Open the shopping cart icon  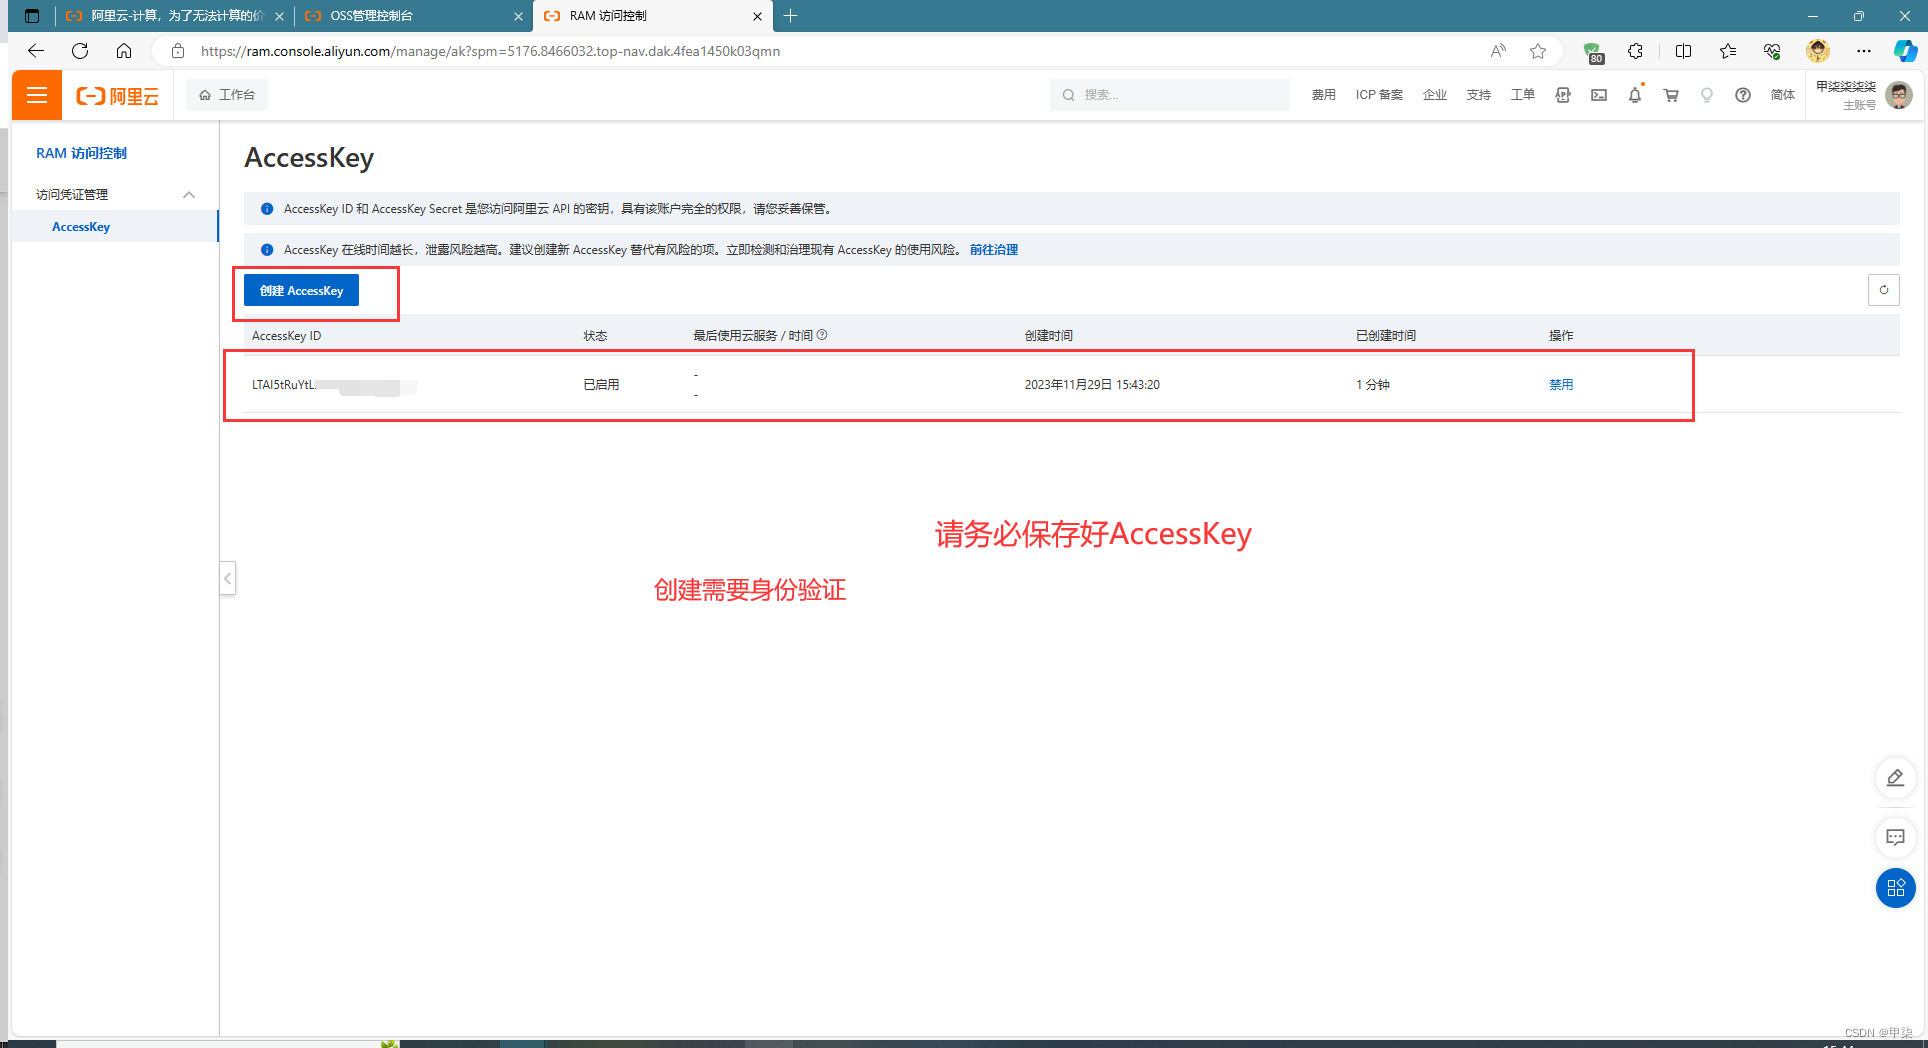(x=1671, y=95)
